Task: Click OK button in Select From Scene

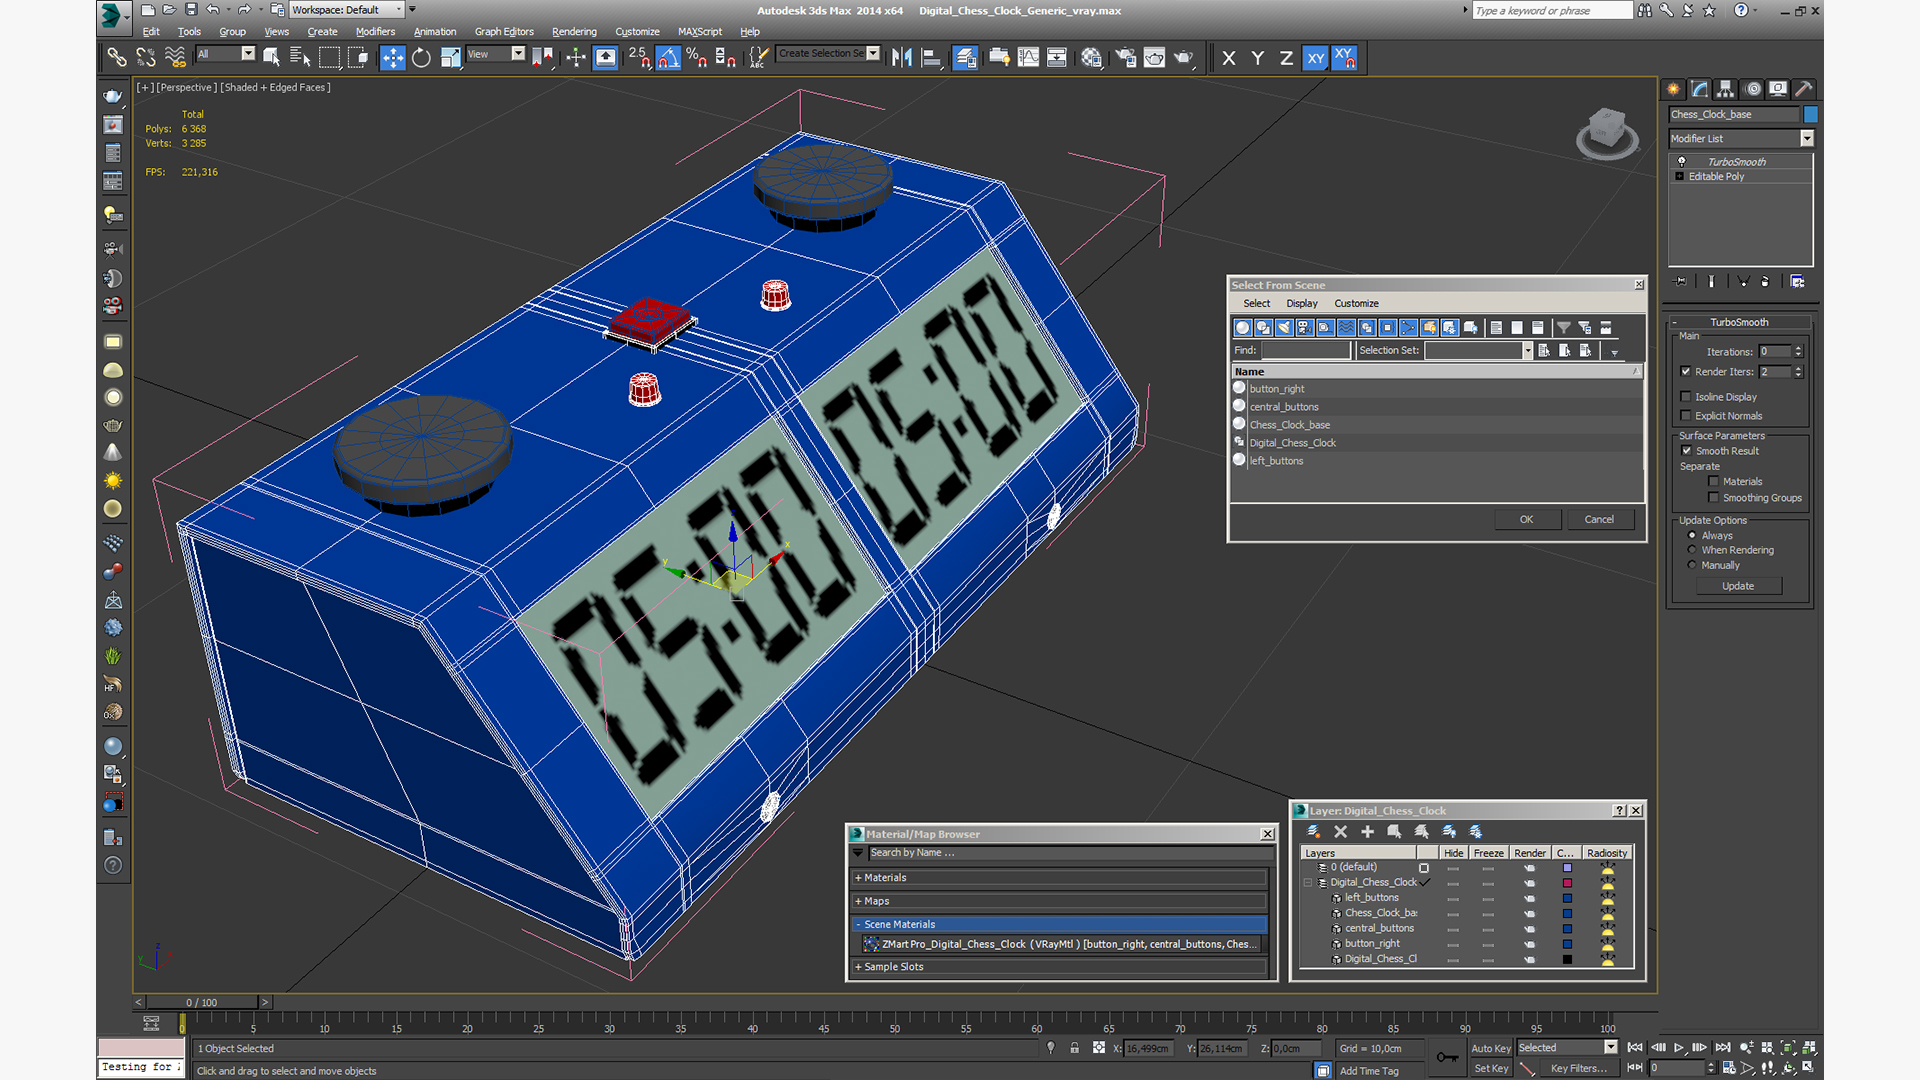Action: [1524, 518]
